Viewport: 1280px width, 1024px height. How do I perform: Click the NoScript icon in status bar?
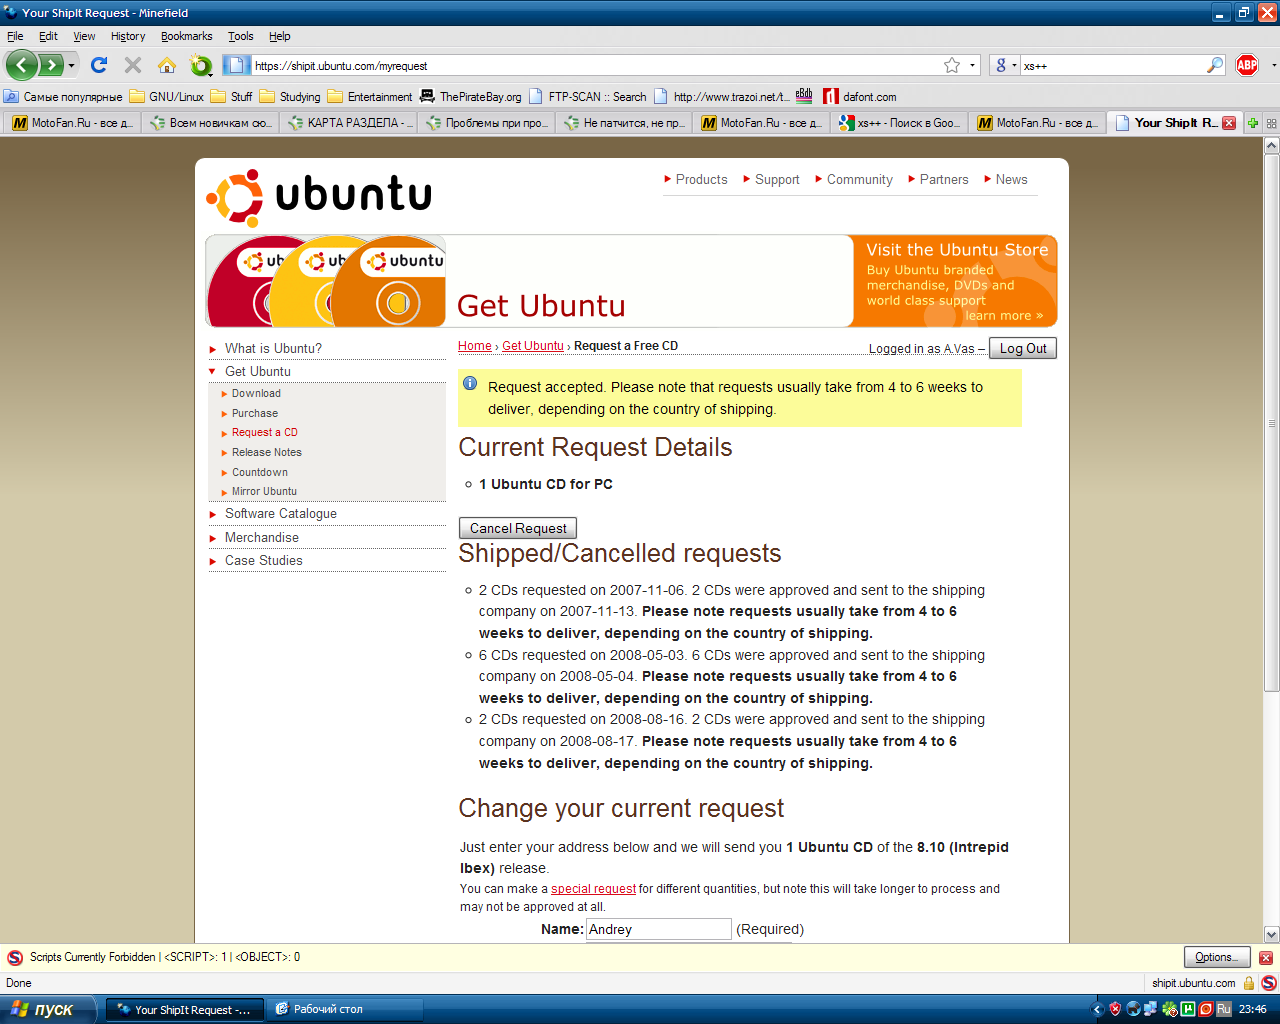(x=1269, y=983)
